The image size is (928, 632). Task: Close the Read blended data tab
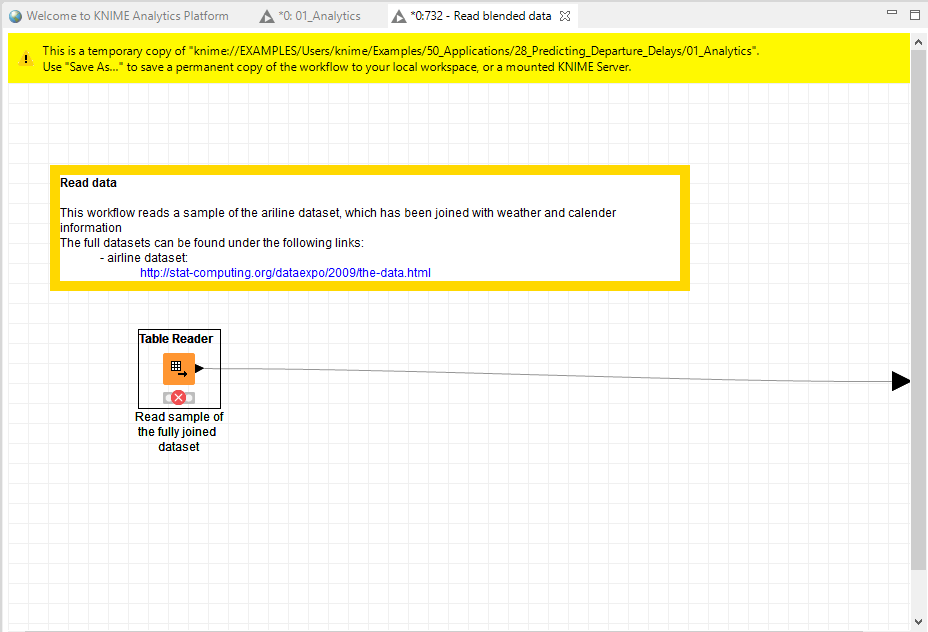(565, 16)
